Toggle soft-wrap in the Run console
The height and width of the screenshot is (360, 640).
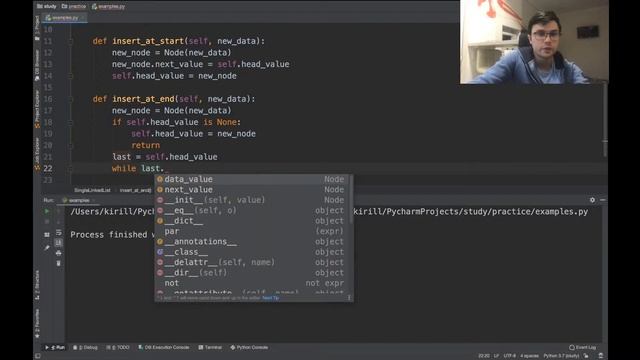point(59,232)
